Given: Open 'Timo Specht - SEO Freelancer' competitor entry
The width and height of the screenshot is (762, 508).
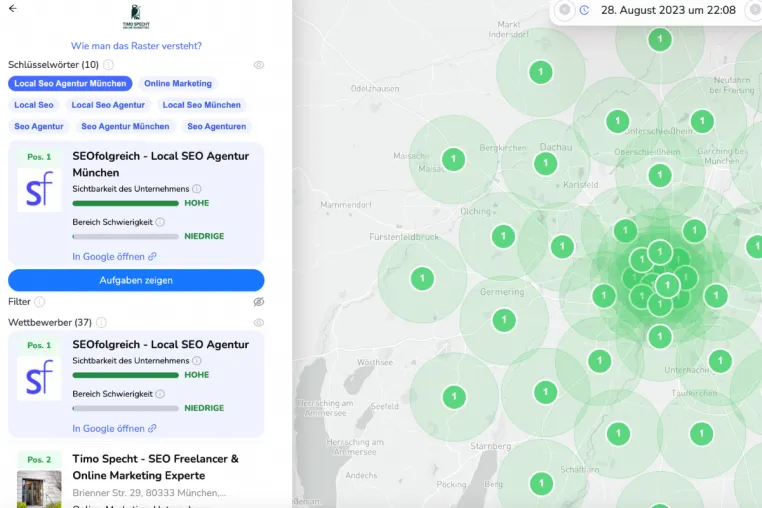Looking at the screenshot, I should (x=156, y=467).
